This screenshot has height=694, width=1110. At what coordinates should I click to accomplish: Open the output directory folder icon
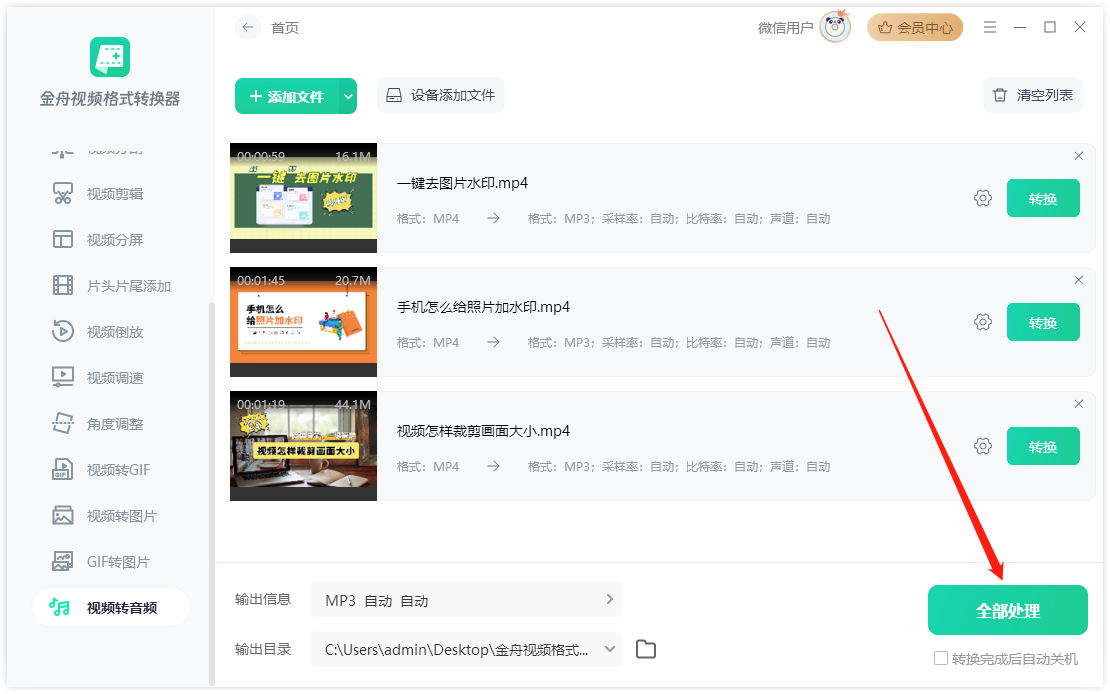point(645,649)
